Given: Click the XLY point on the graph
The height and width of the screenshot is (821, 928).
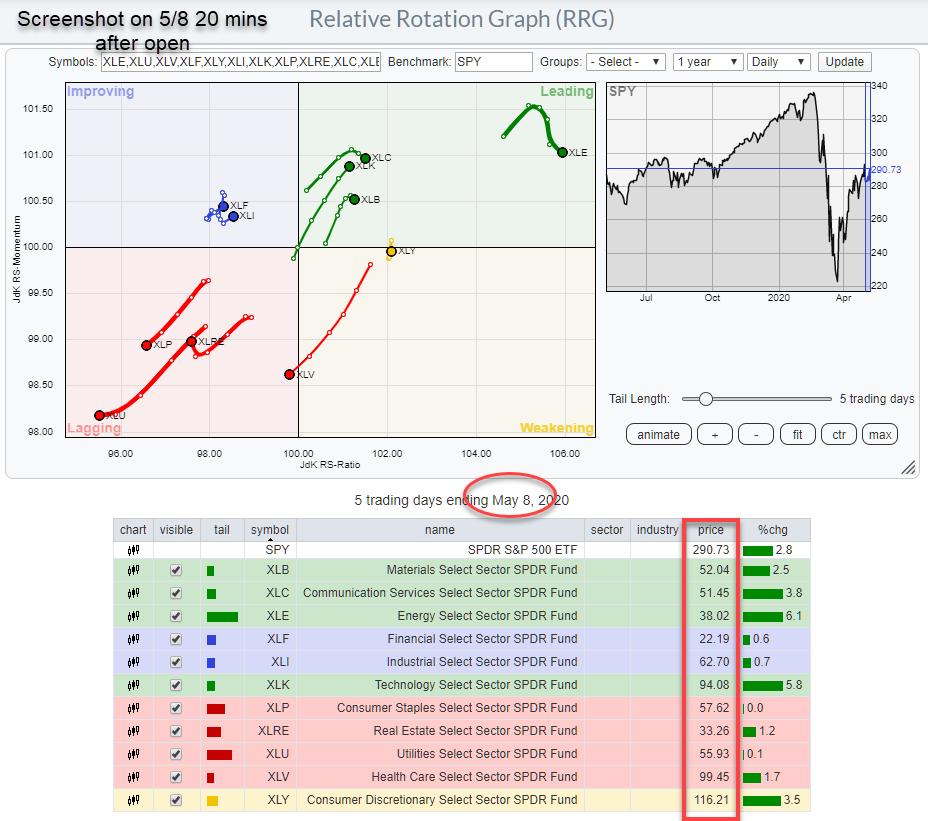Looking at the screenshot, I should [x=391, y=252].
